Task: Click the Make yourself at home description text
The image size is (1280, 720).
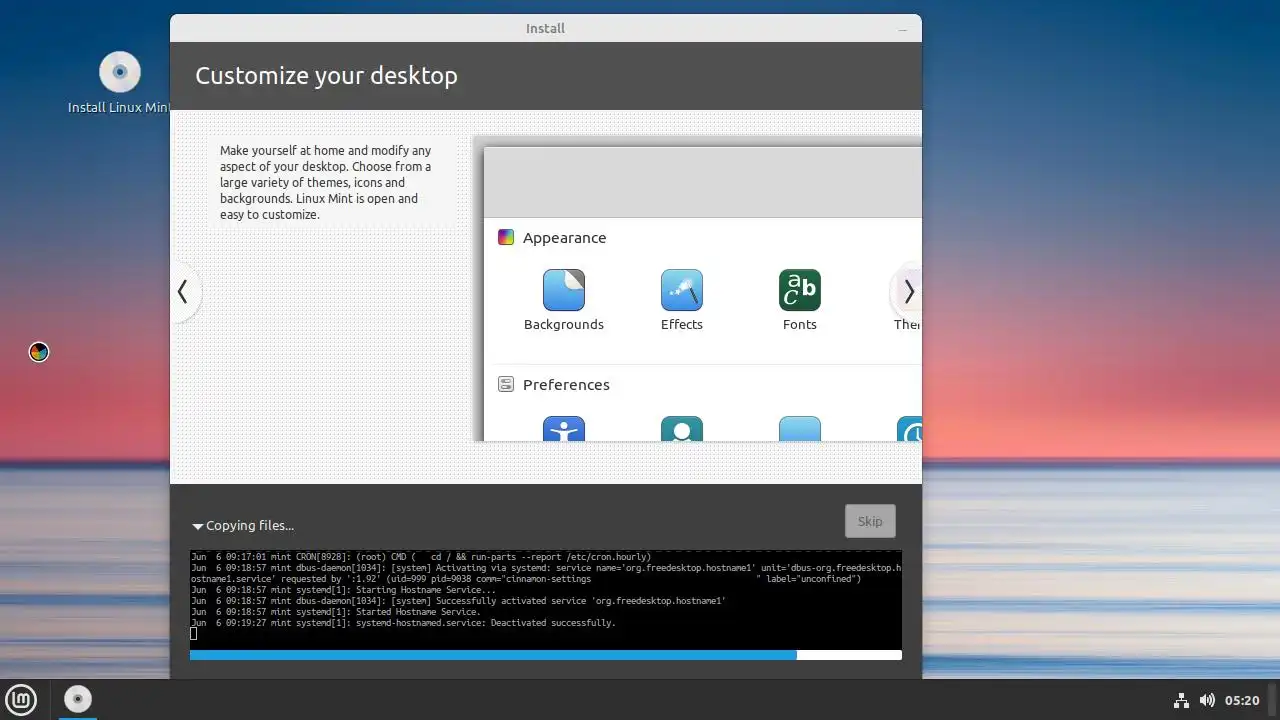Action: 326,182
